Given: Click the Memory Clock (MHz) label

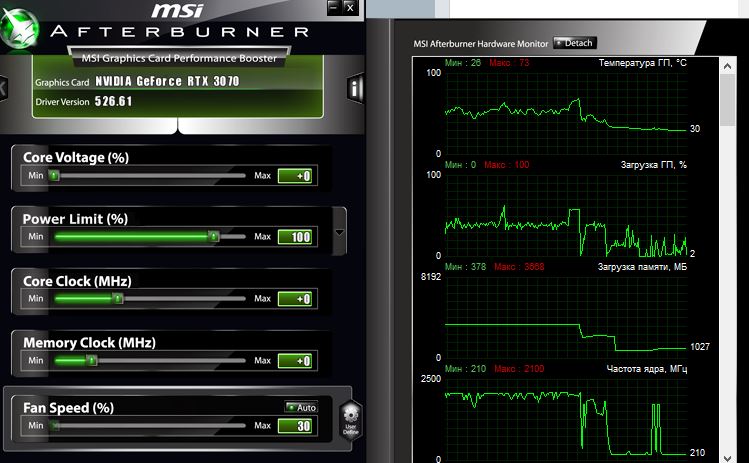Looking at the screenshot, I should point(89,343).
